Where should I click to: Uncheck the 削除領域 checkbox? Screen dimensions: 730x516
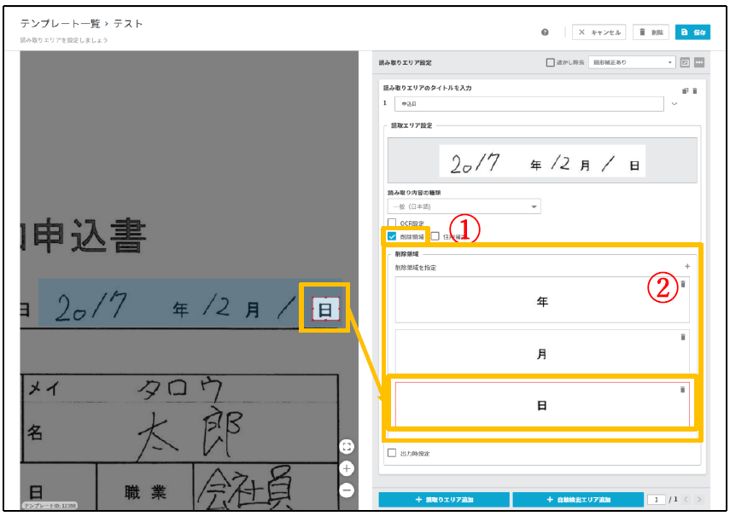[392, 236]
